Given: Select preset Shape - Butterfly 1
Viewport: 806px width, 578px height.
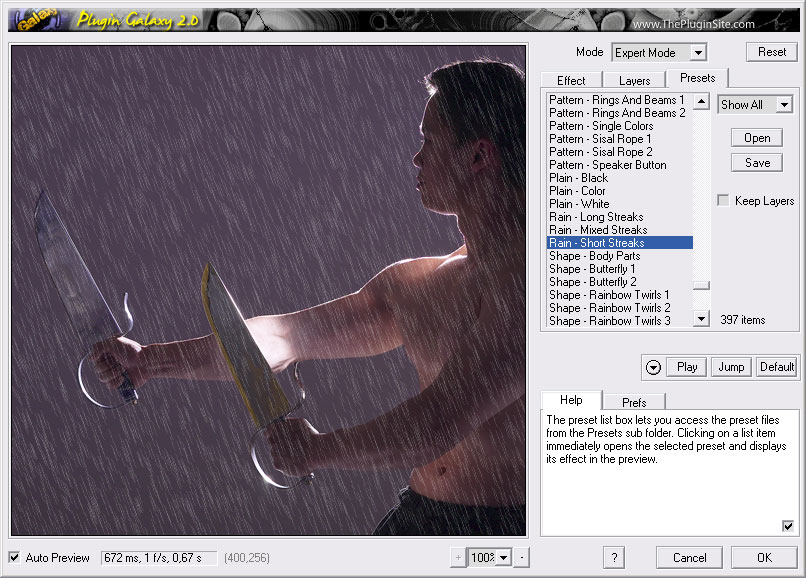Looking at the screenshot, I should 620,269.
